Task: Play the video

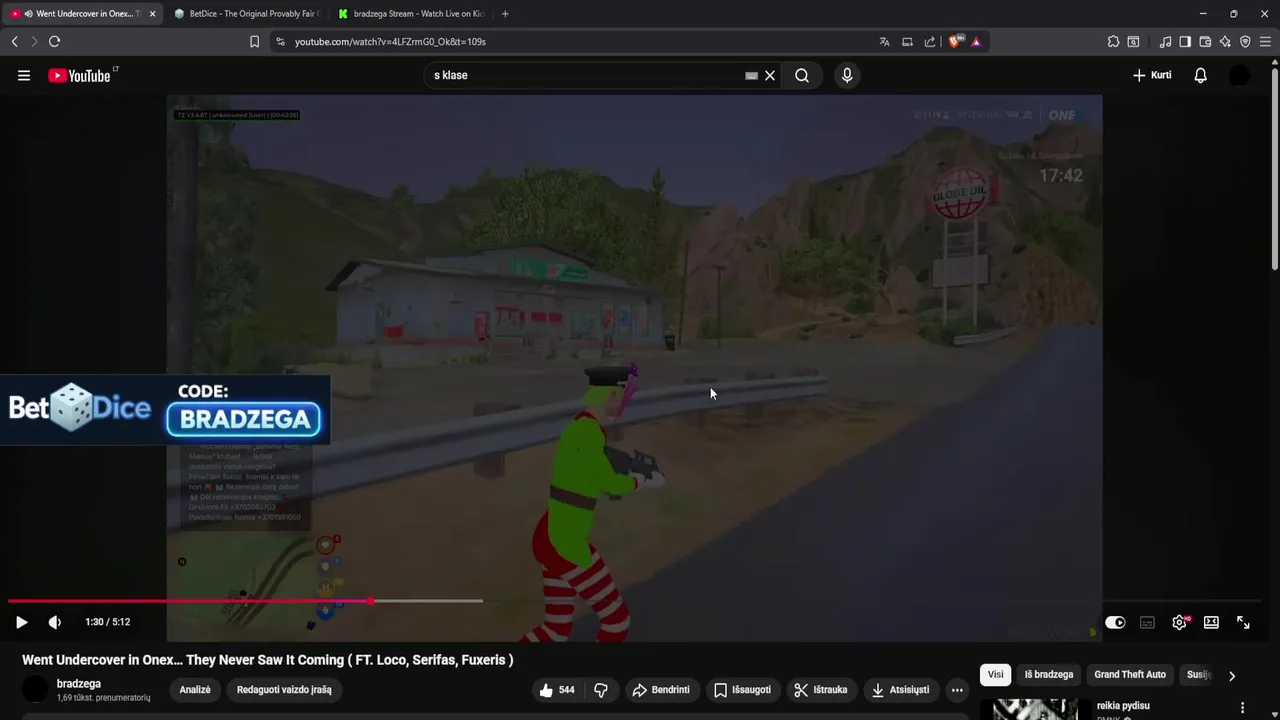Action: [x=21, y=622]
